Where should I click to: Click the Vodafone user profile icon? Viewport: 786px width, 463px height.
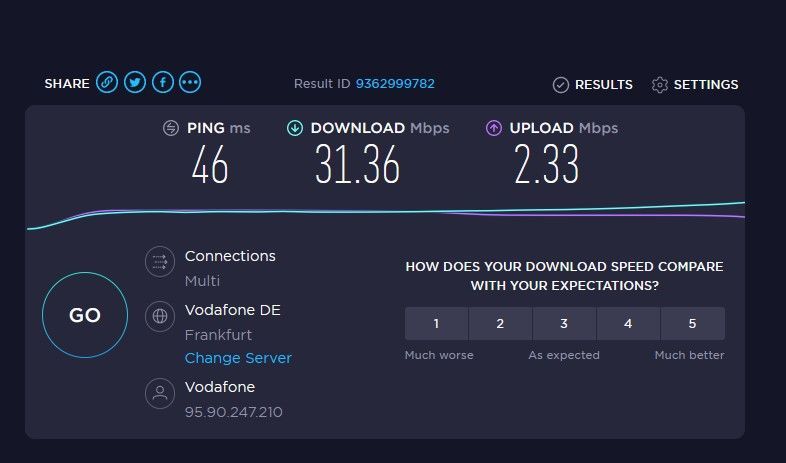pos(159,393)
